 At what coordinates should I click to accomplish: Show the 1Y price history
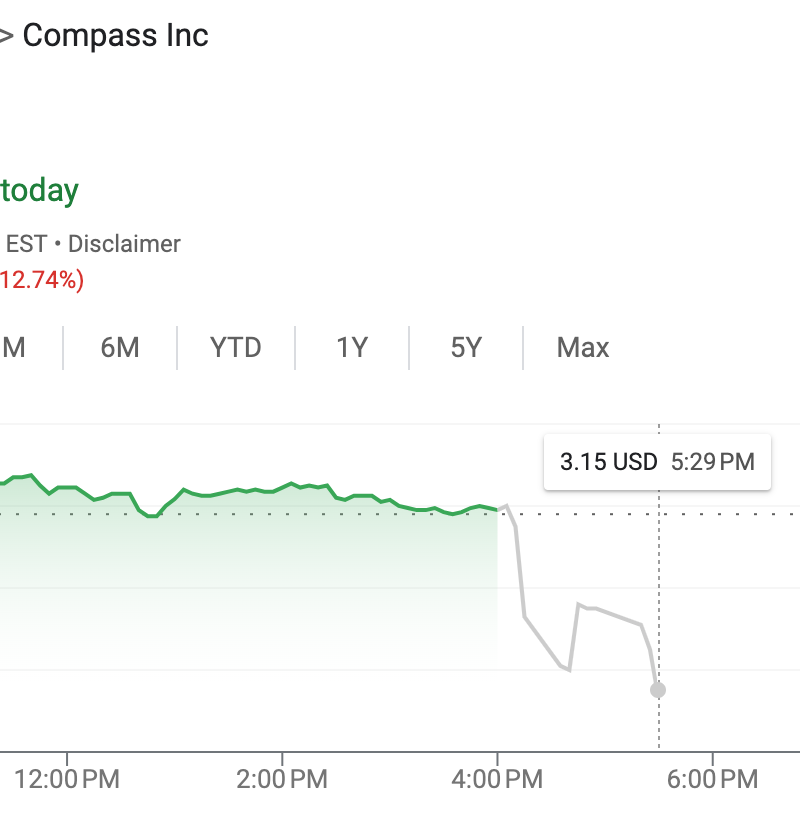click(352, 348)
